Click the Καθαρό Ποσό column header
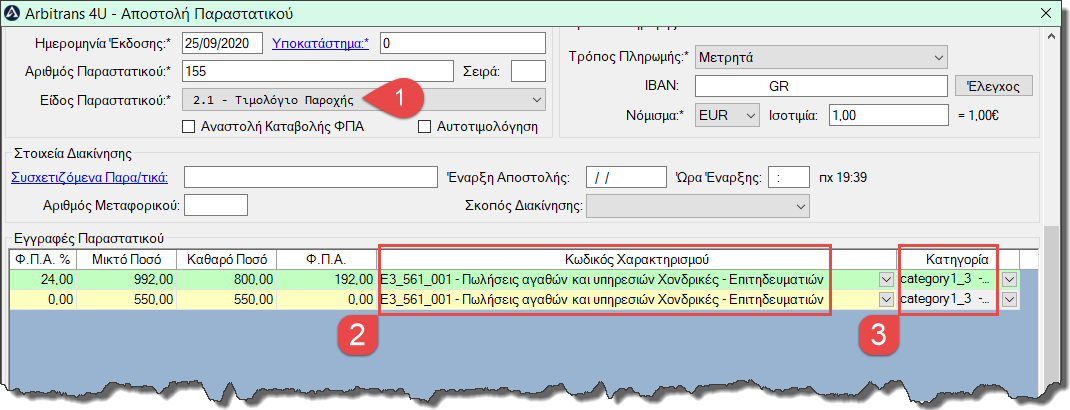 226,260
